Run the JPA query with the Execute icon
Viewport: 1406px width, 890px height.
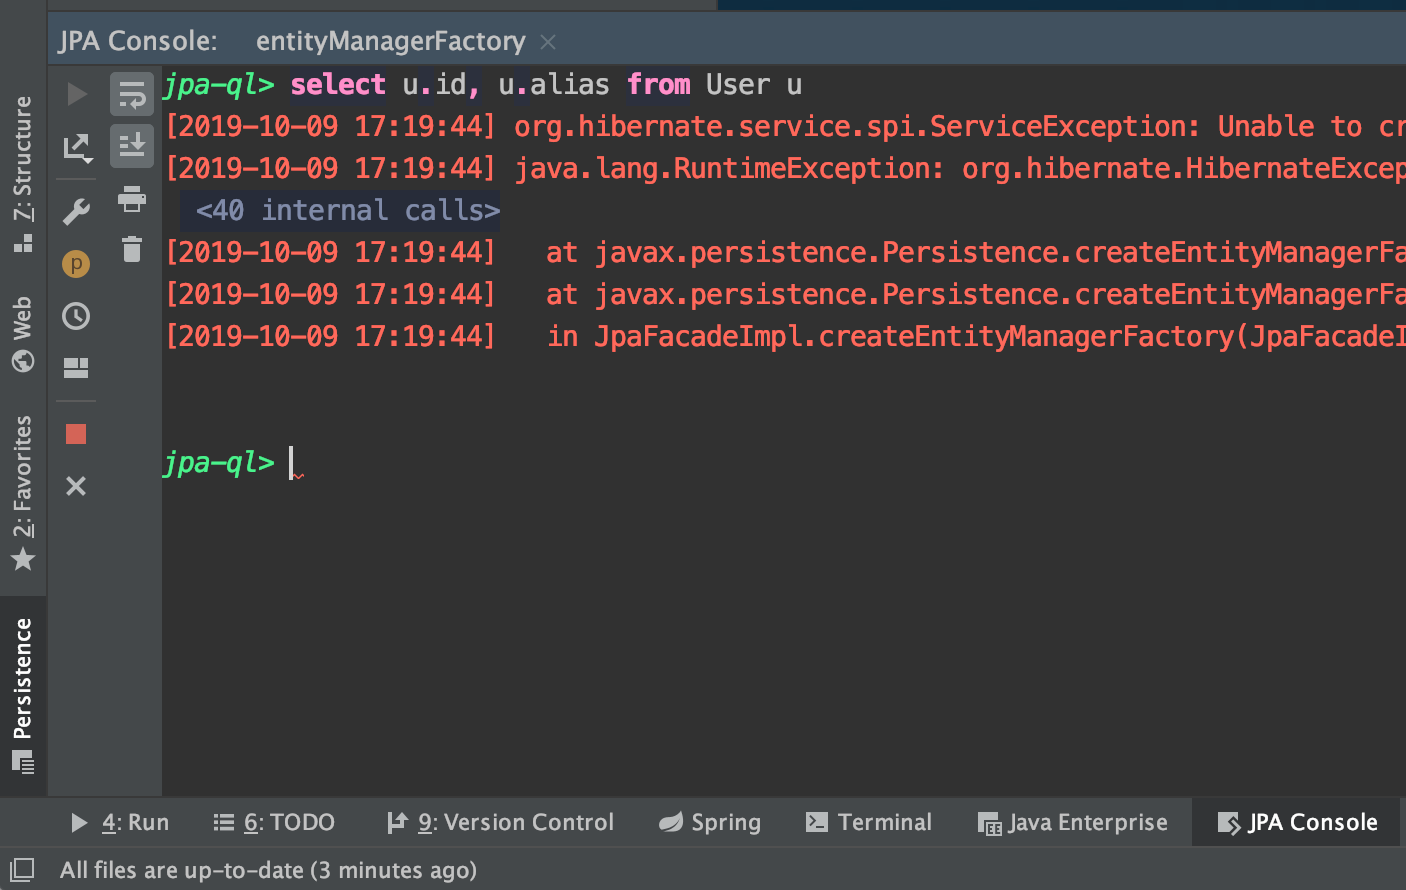77,94
